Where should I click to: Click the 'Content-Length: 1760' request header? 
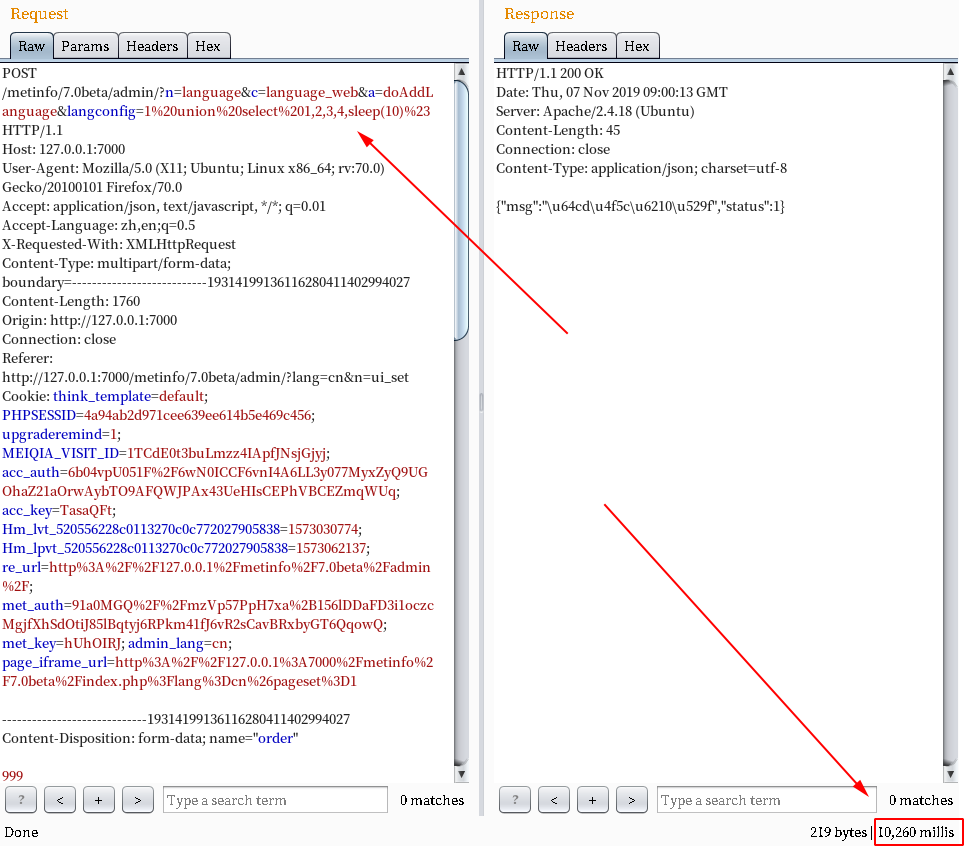pyautogui.click(x=71, y=301)
